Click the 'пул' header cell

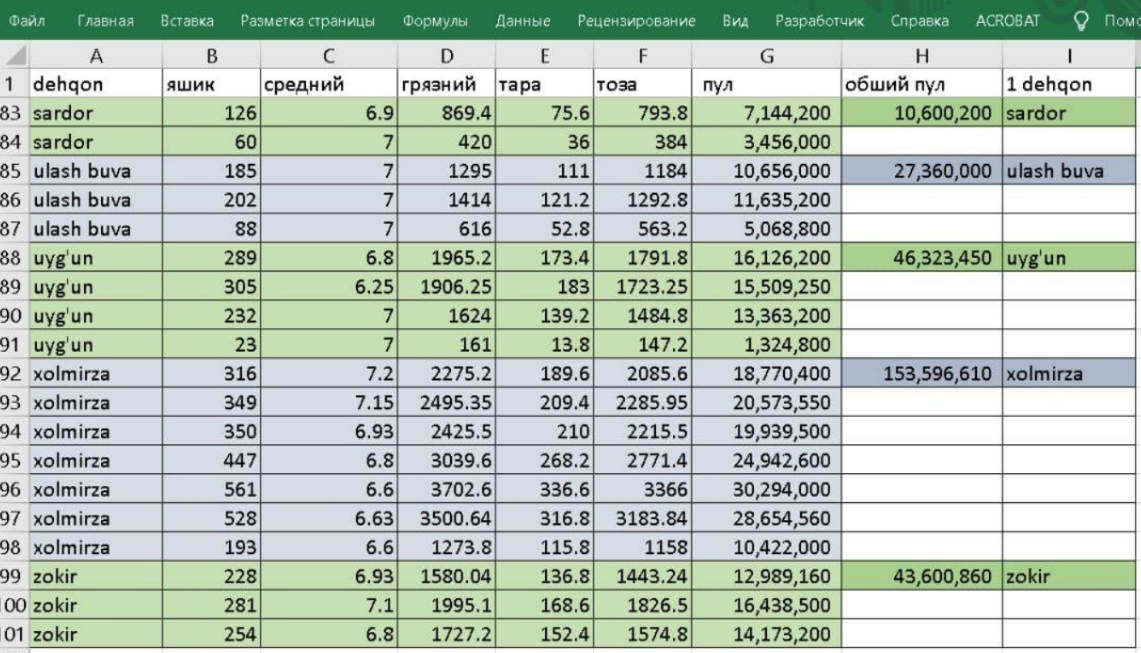pyautogui.click(x=766, y=84)
